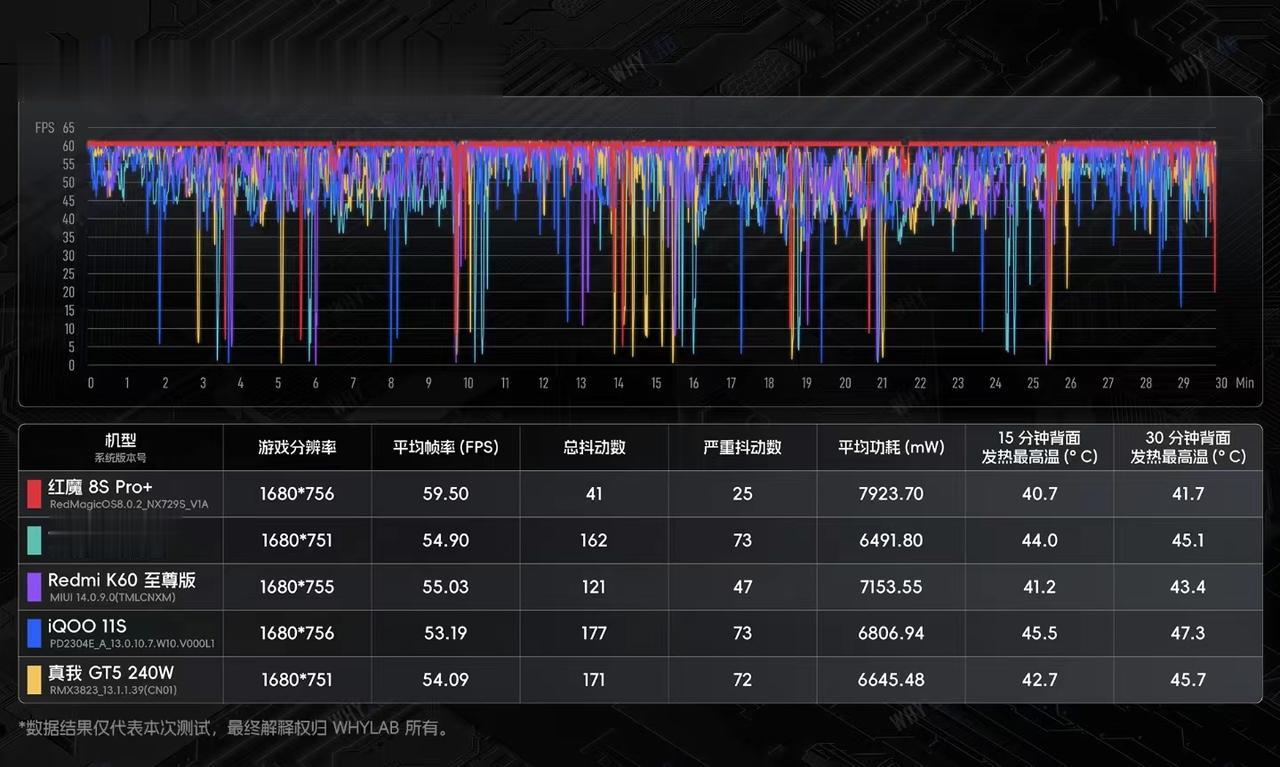Click the 54.09 average FPS value
This screenshot has width=1280, height=767.
click(445, 680)
